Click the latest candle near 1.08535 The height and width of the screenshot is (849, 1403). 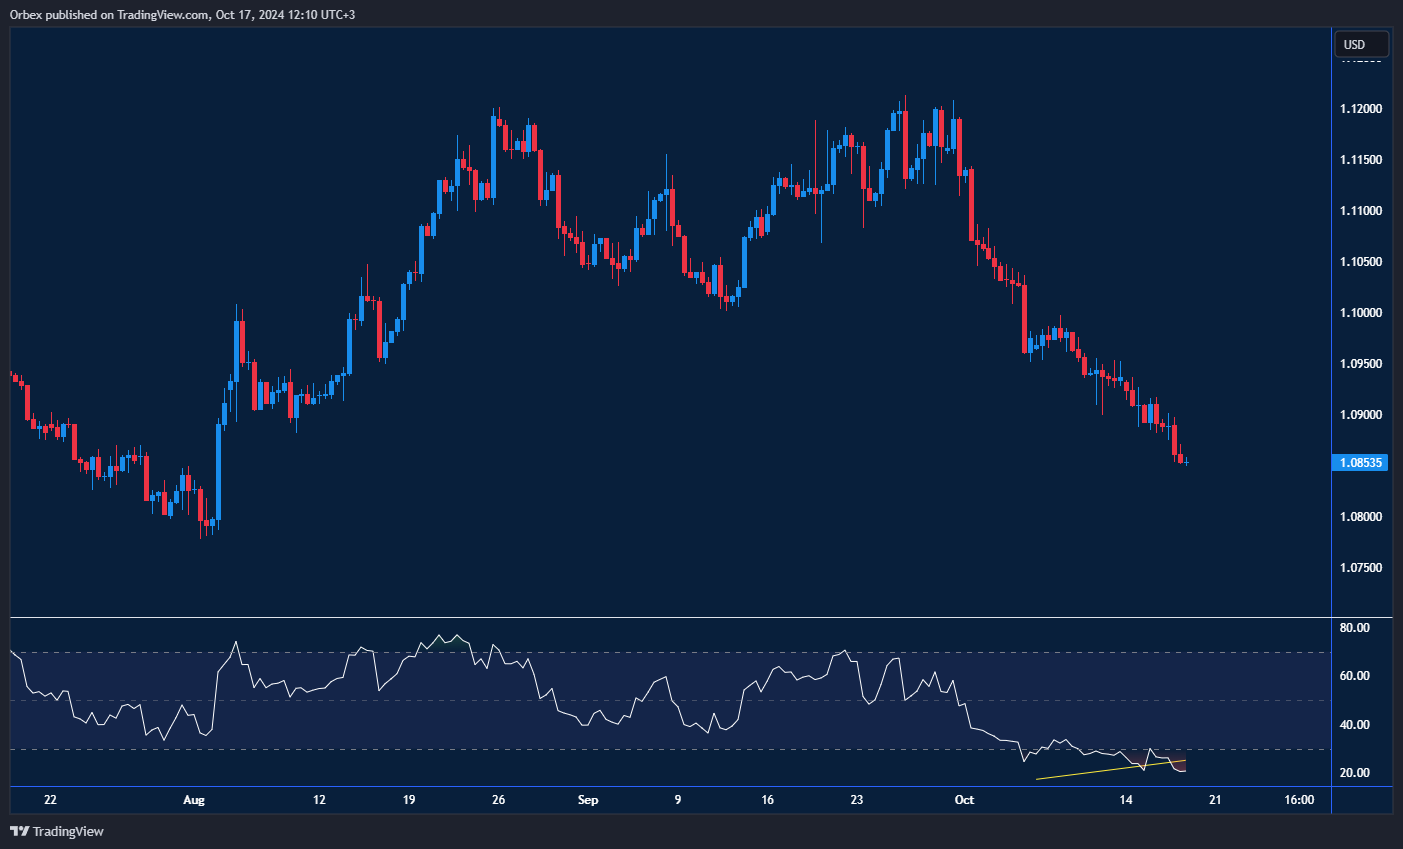pyautogui.click(x=1186, y=461)
